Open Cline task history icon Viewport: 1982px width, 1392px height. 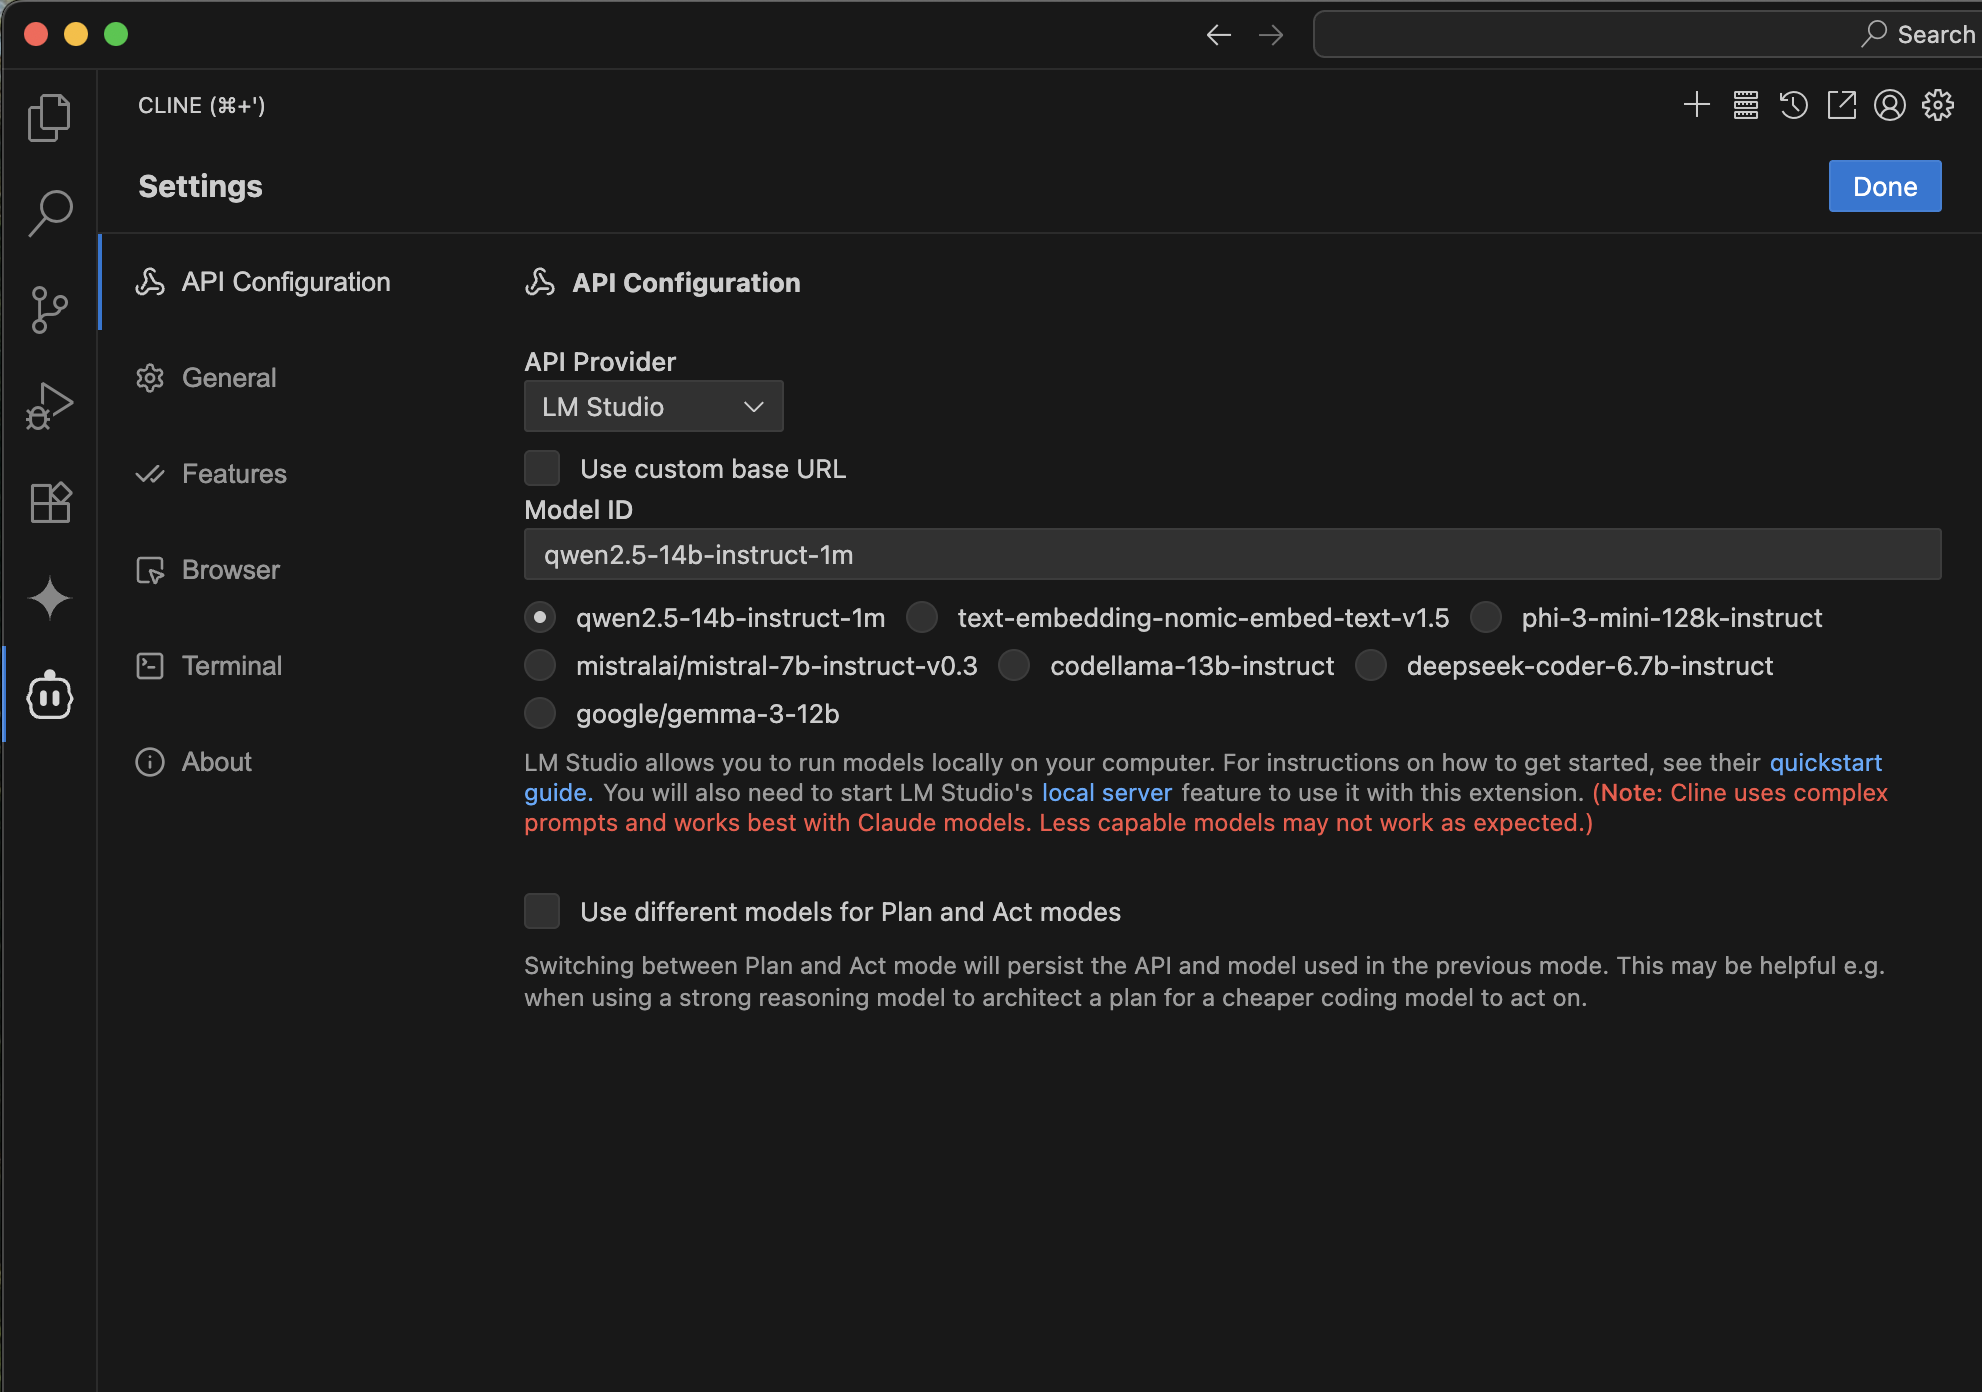coord(1793,105)
